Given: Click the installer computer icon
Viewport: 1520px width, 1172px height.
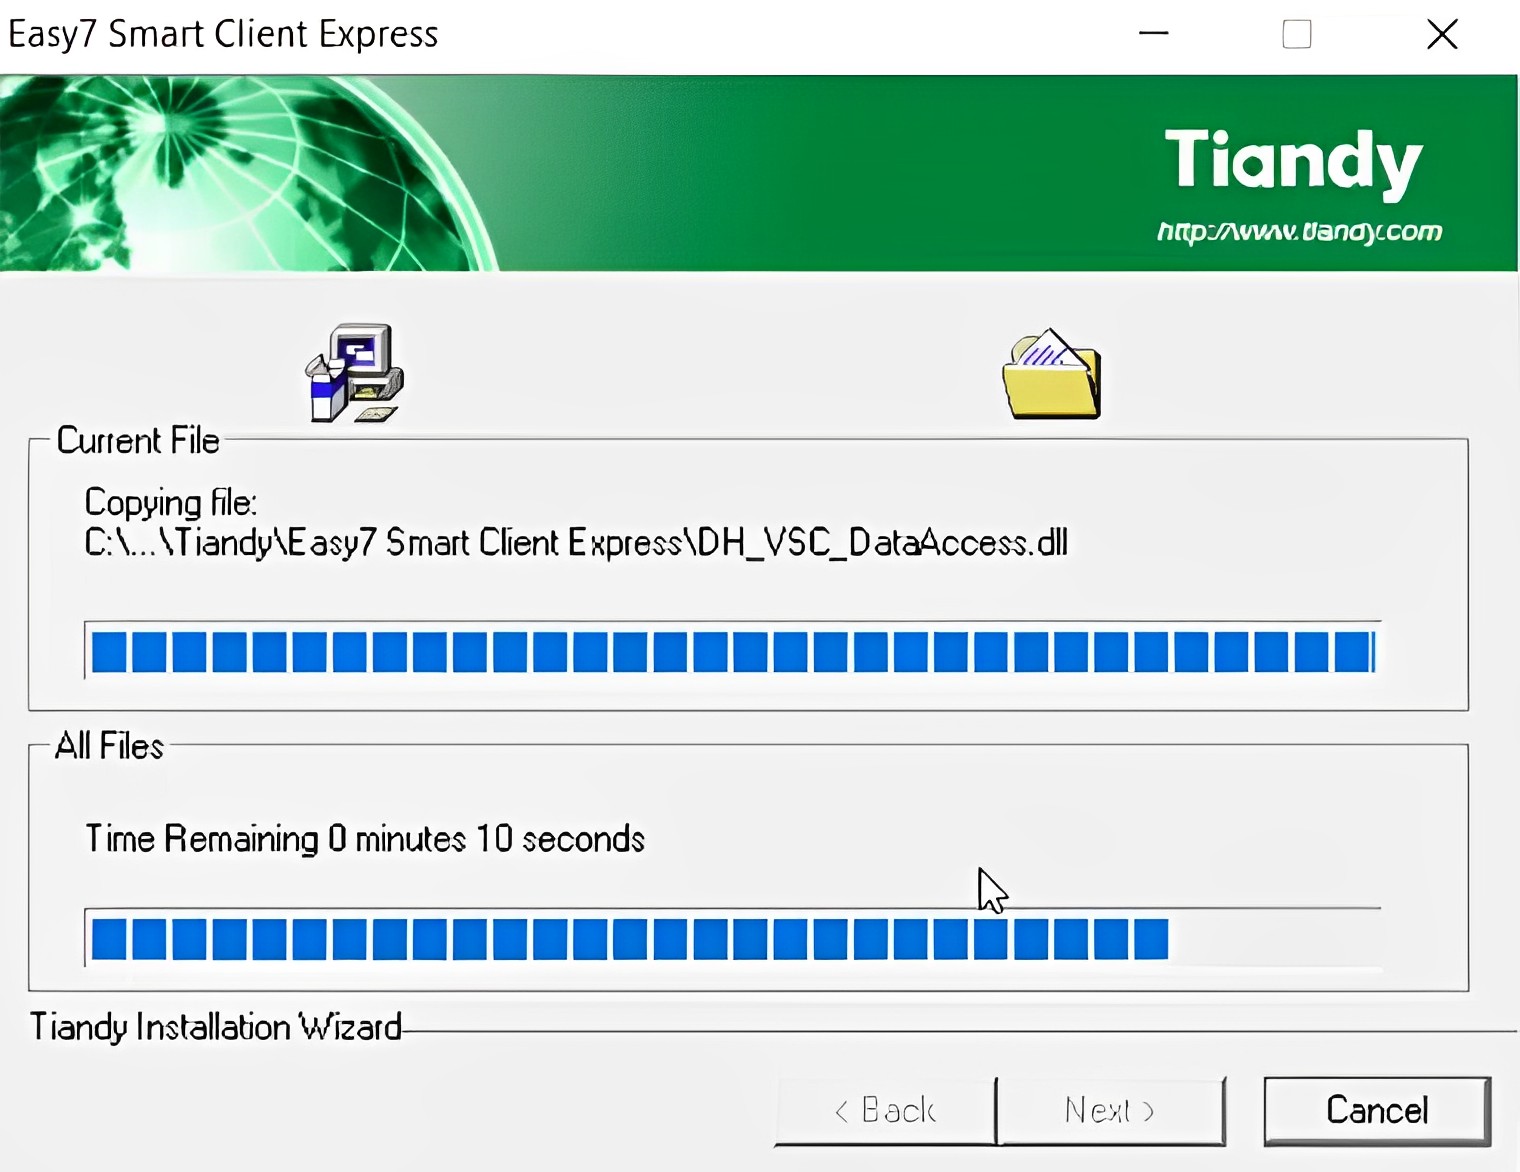Looking at the screenshot, I should [x=354, y=372].
